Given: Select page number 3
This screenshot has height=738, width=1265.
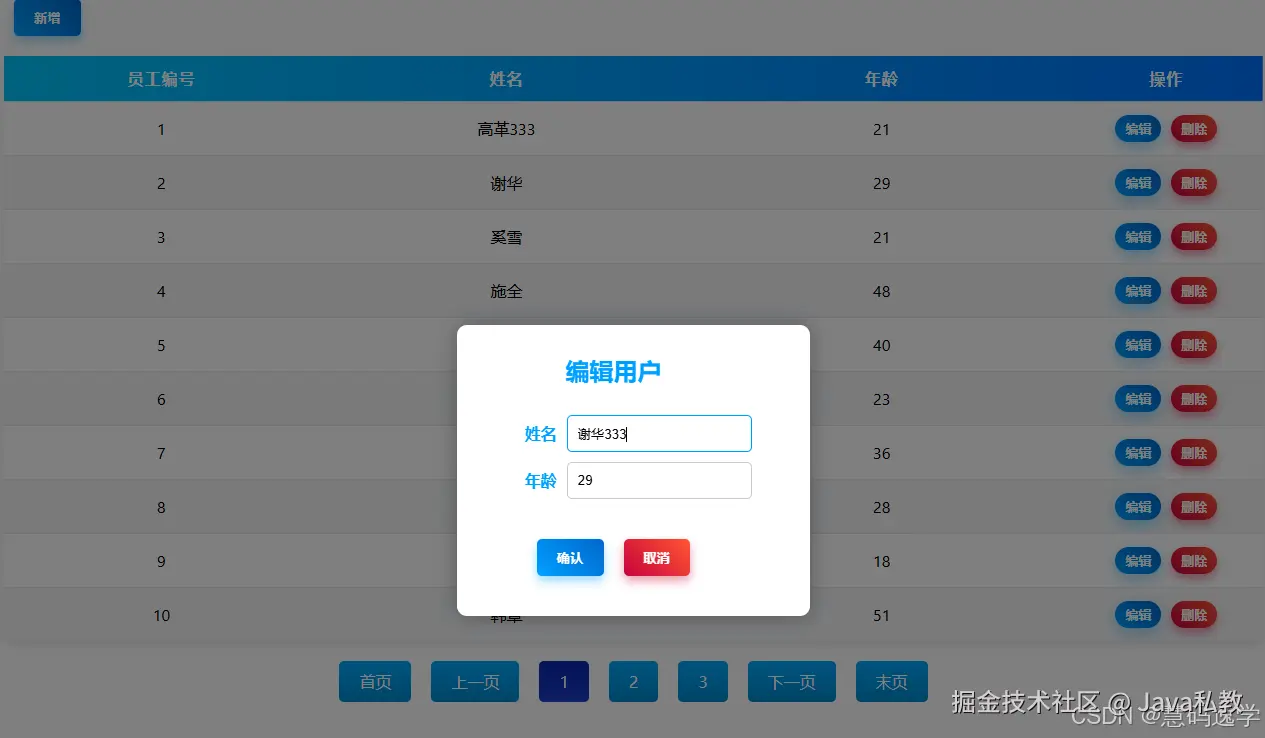Looking at the screenshot, I should pos(702,681).
